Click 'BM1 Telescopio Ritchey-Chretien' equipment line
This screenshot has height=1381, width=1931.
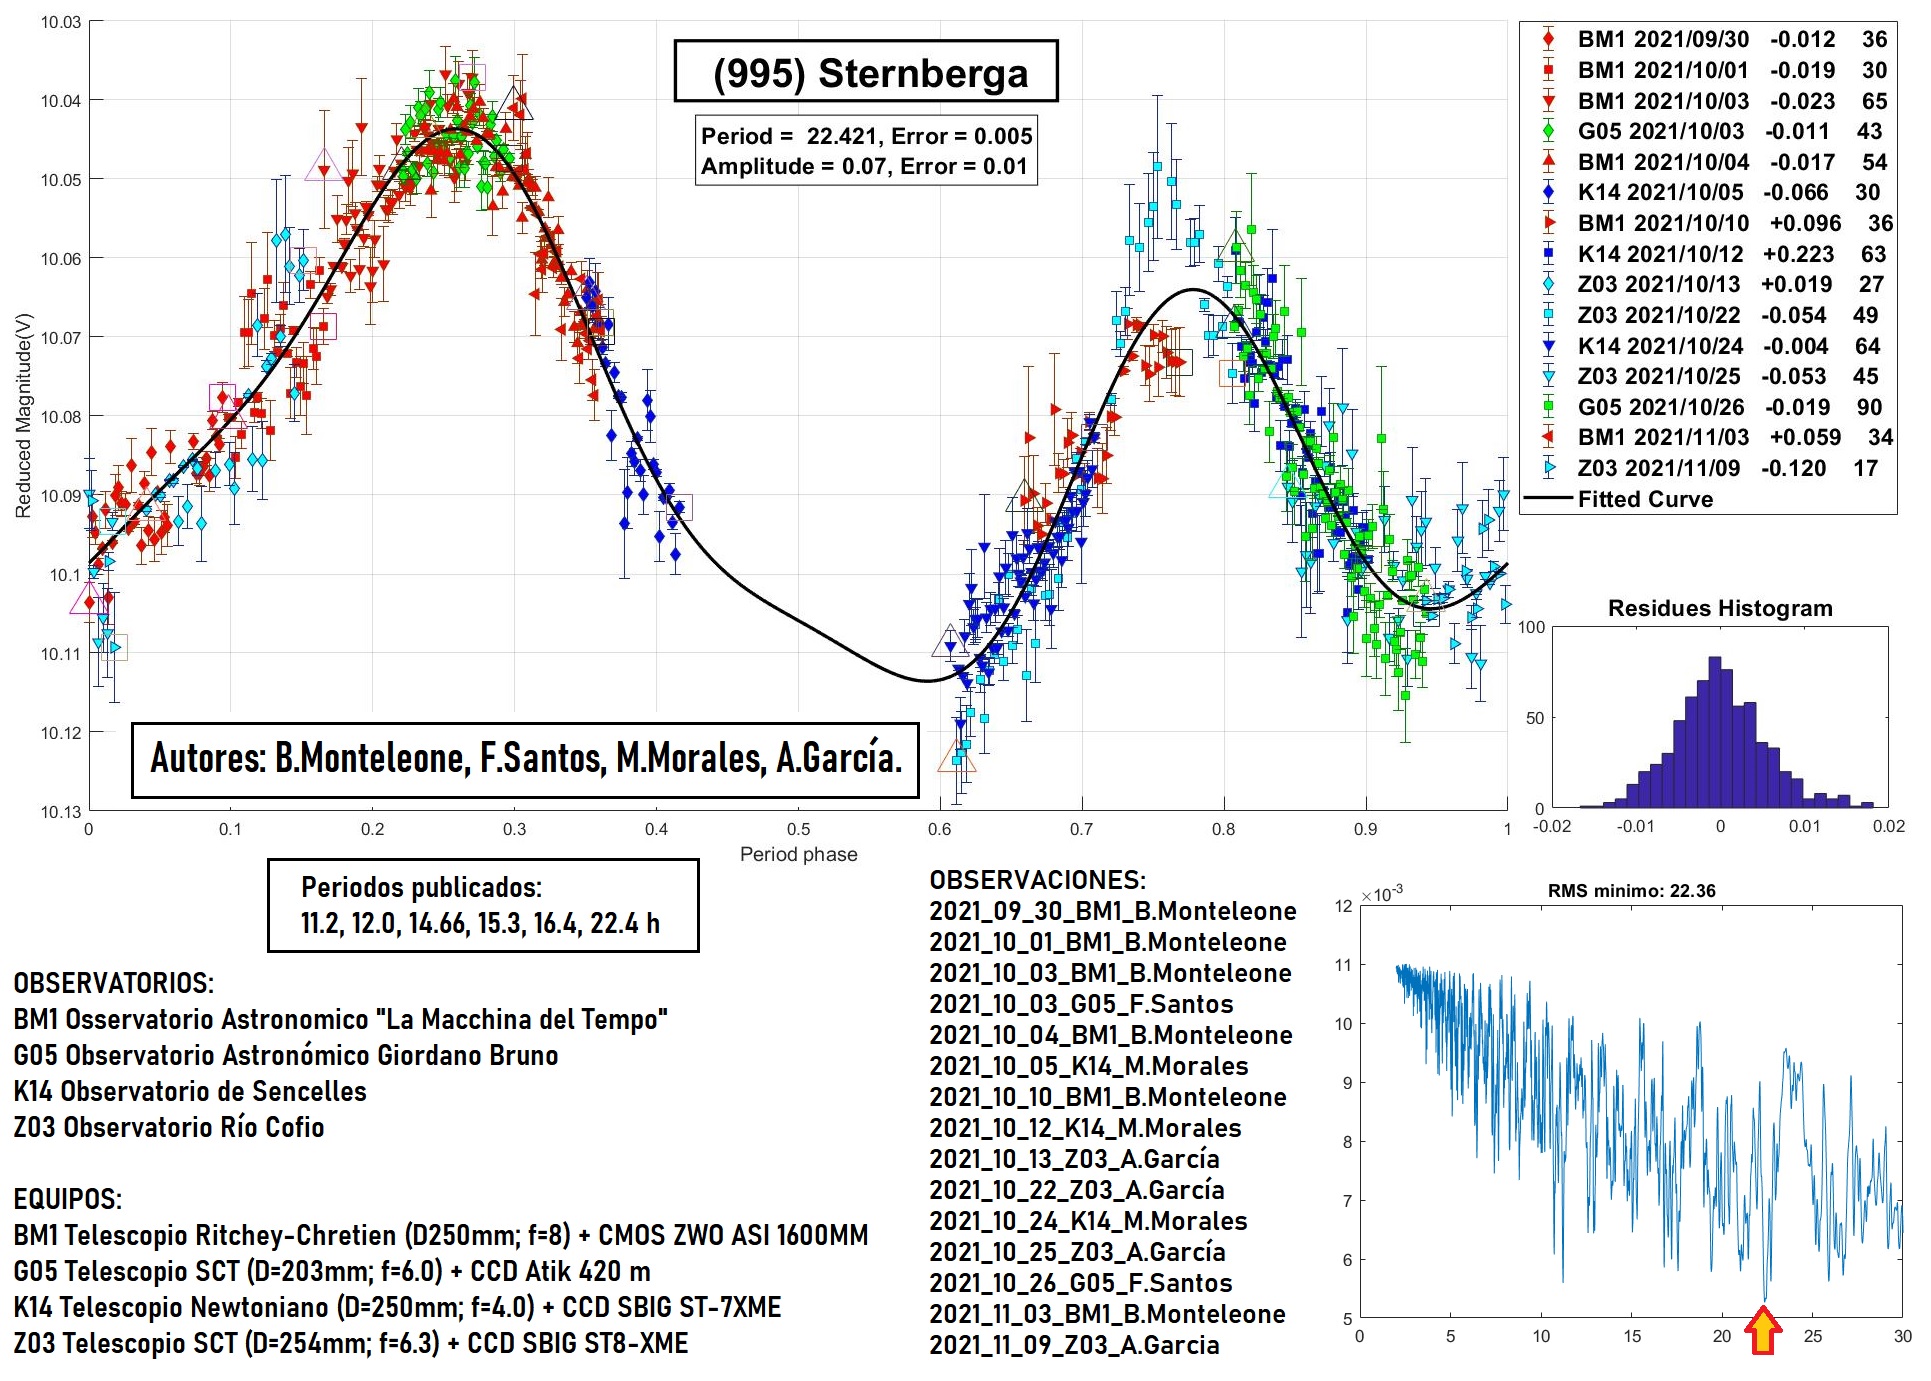coord(440,1235)
